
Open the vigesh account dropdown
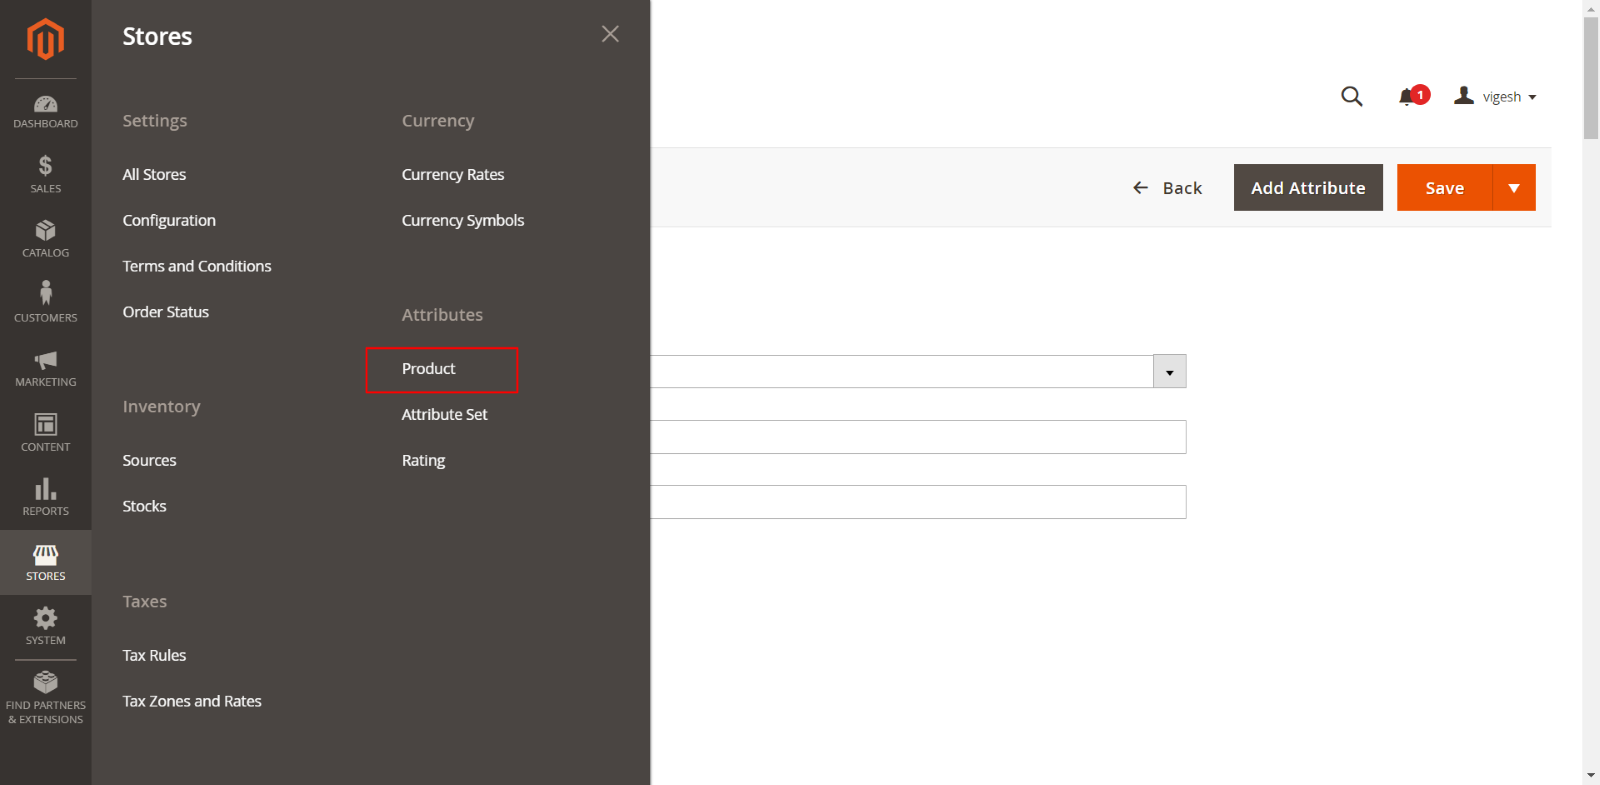point(1496,96)
